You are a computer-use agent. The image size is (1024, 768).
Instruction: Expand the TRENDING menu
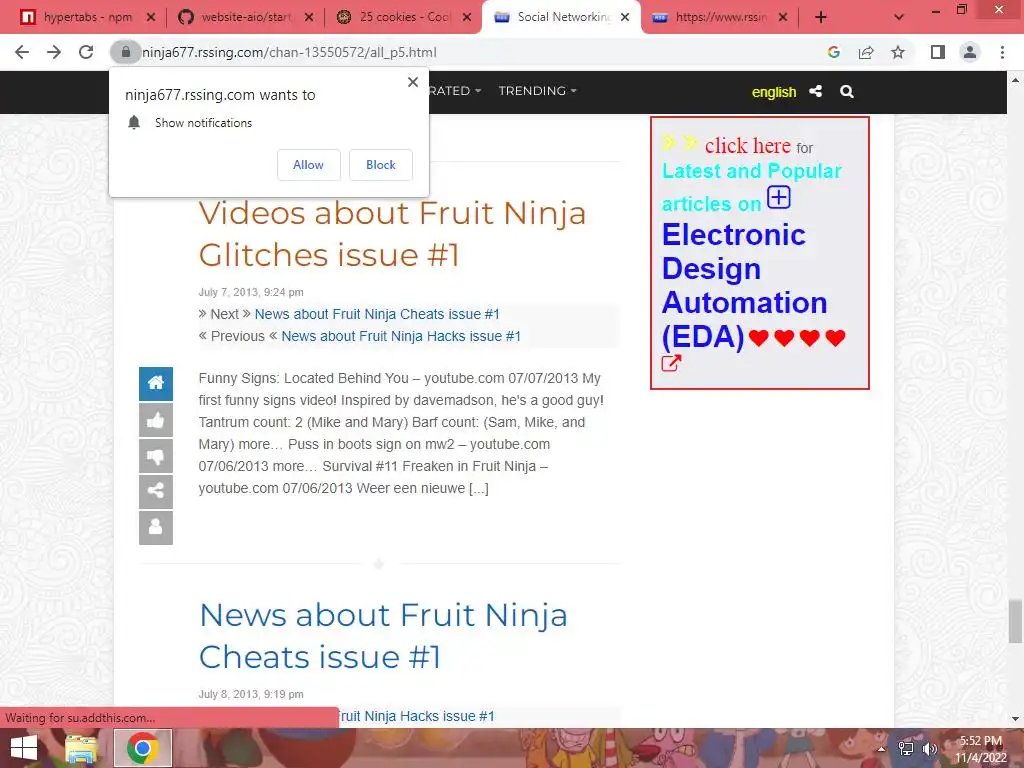(537, 91)
